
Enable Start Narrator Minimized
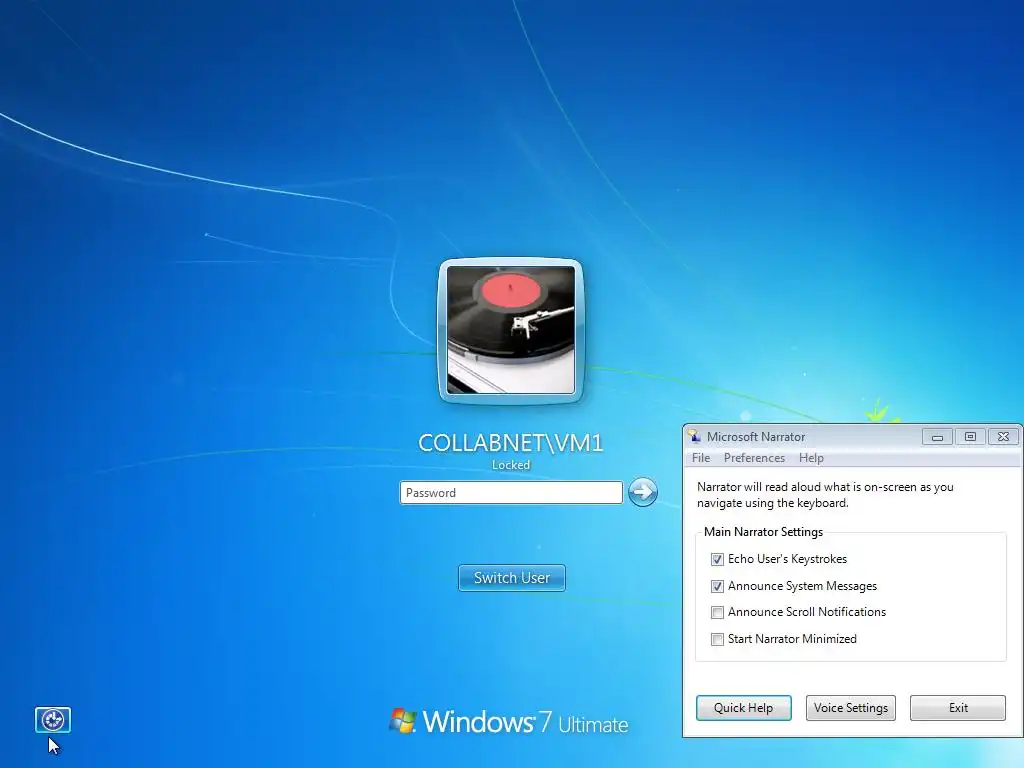point(717,639)
